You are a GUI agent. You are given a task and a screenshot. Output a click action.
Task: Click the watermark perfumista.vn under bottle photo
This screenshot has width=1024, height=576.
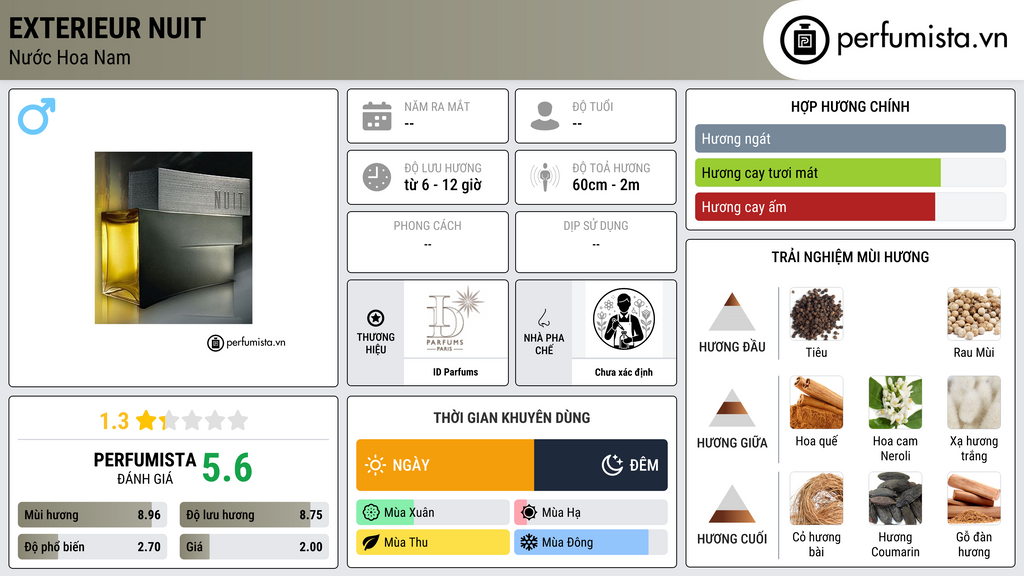[246, 342]
